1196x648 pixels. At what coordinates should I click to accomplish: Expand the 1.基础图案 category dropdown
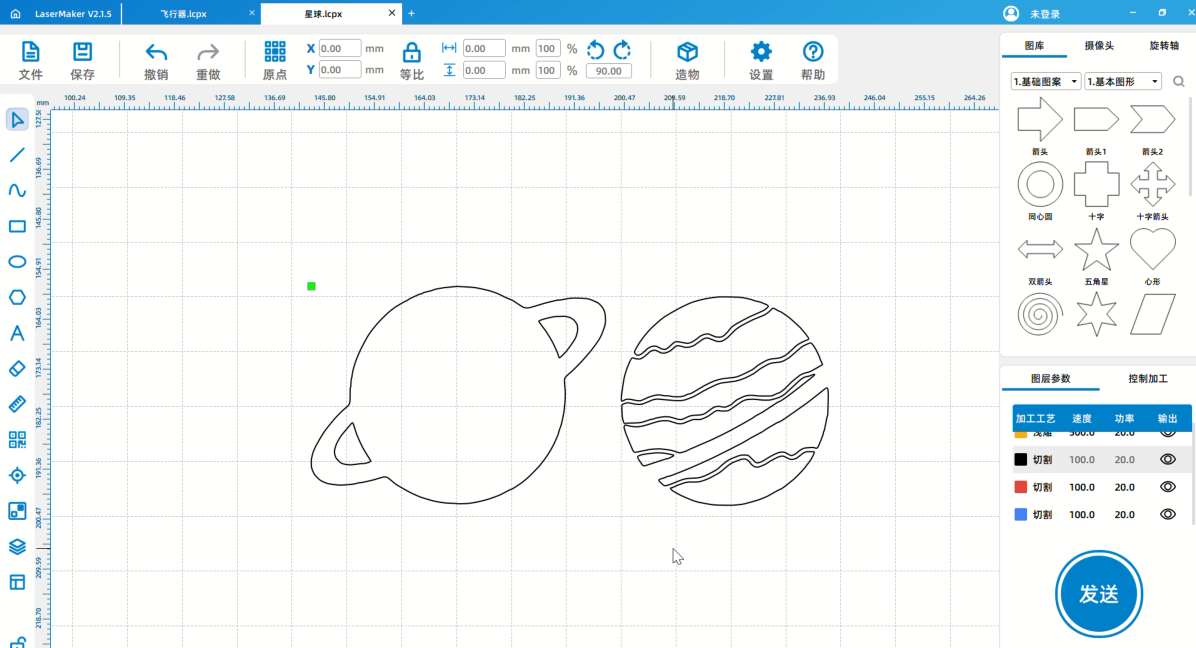1046,82
